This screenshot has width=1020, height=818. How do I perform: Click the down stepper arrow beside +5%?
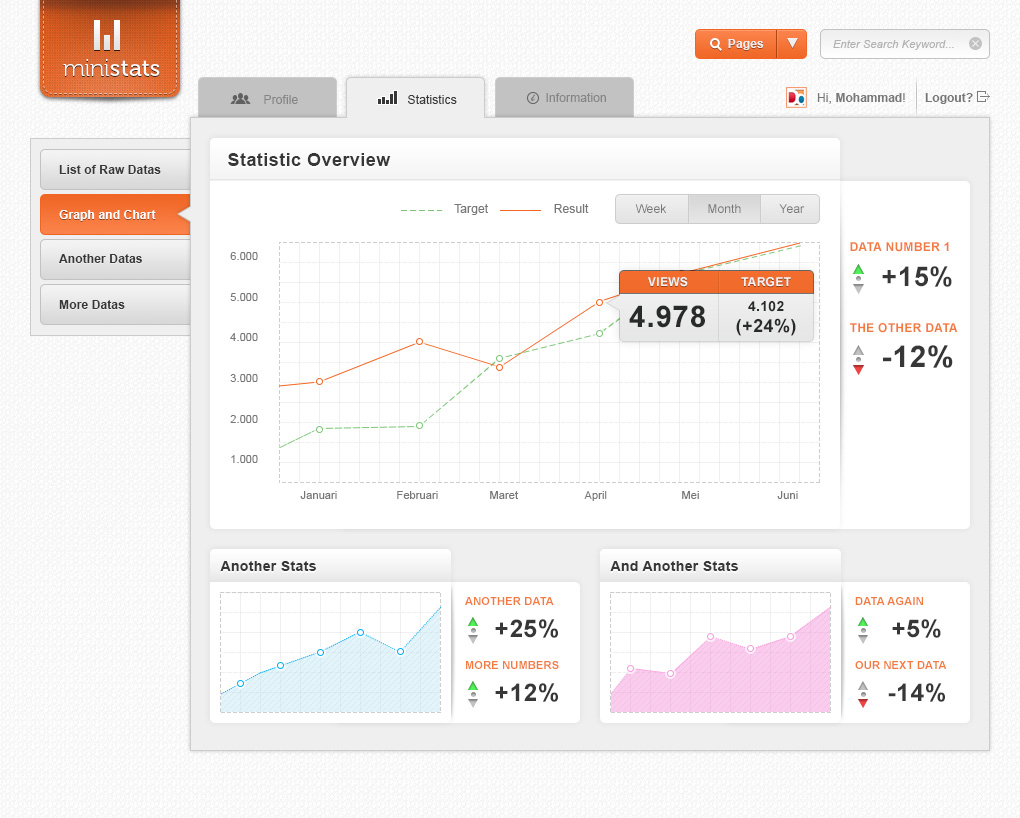(x=863, y=638)
